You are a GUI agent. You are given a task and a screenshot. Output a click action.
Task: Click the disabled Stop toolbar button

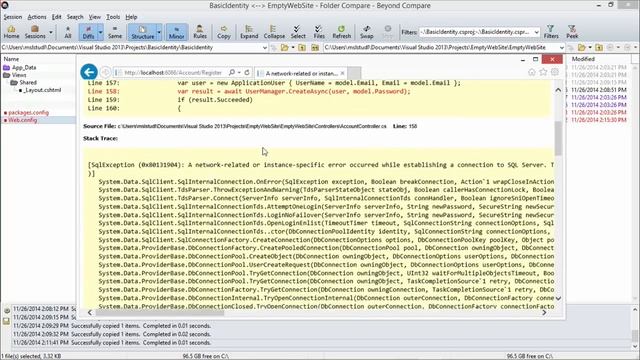(x=387, y=32)
